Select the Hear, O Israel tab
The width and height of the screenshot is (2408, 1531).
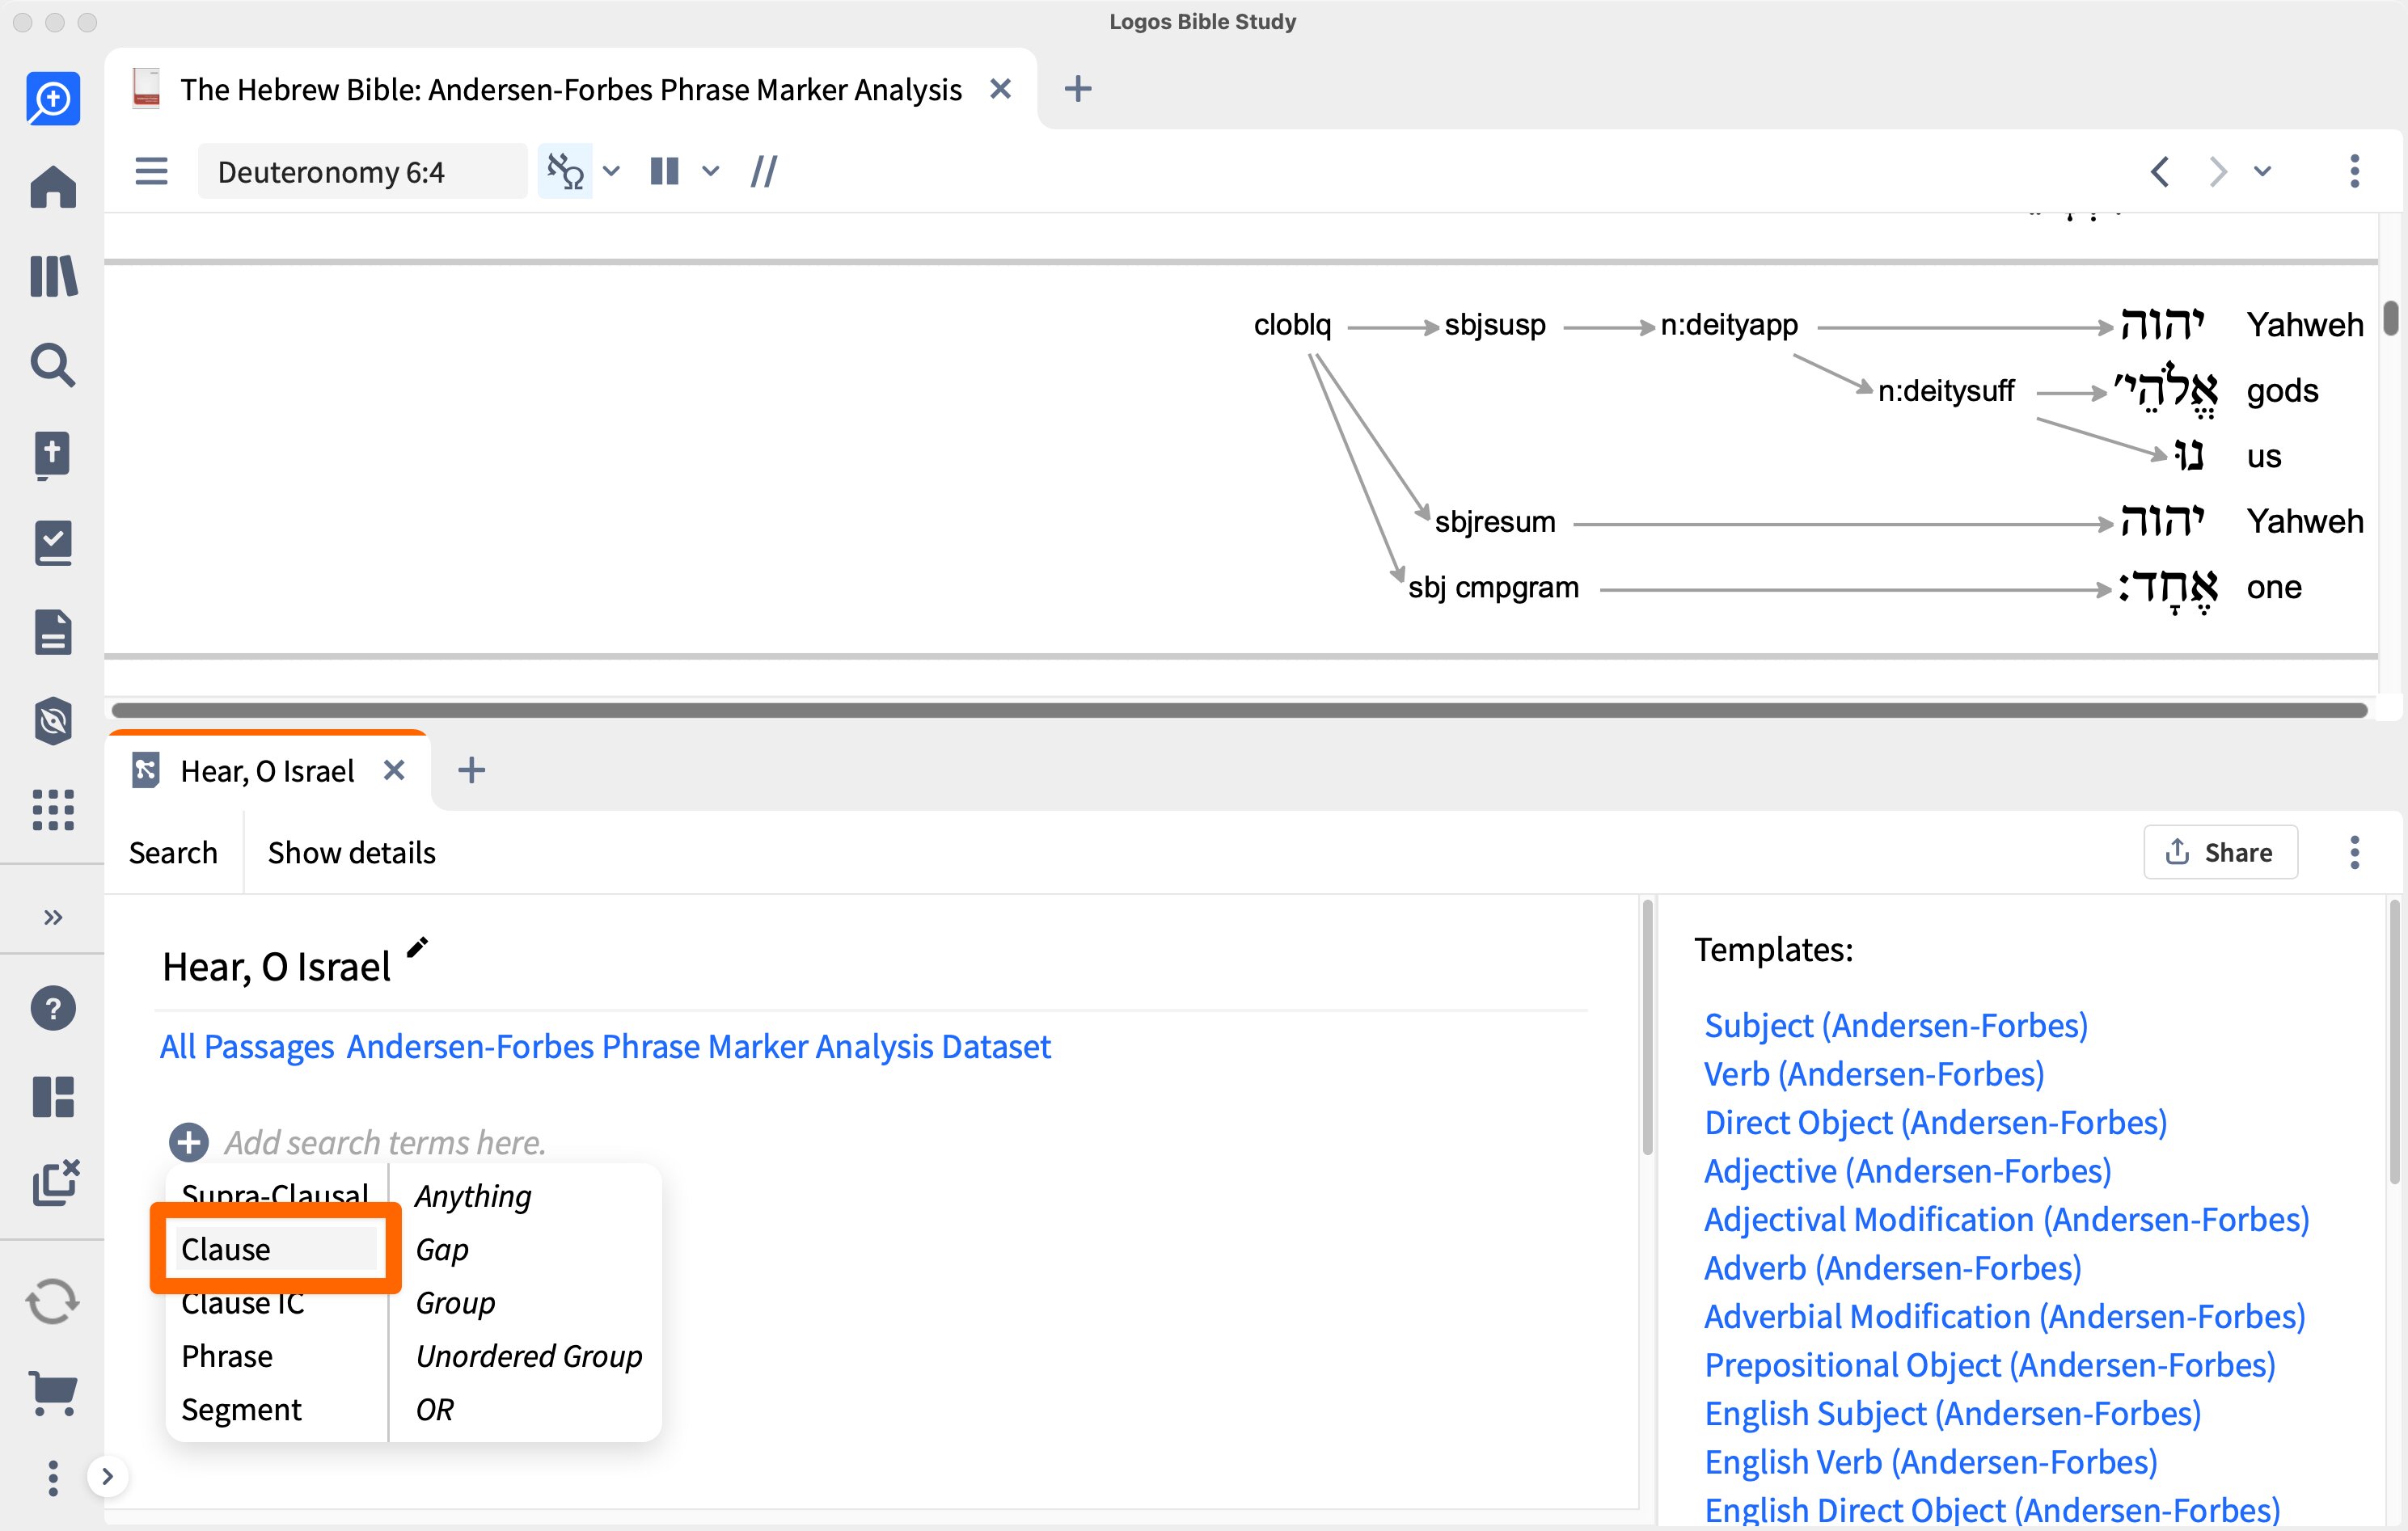[268, 771]
